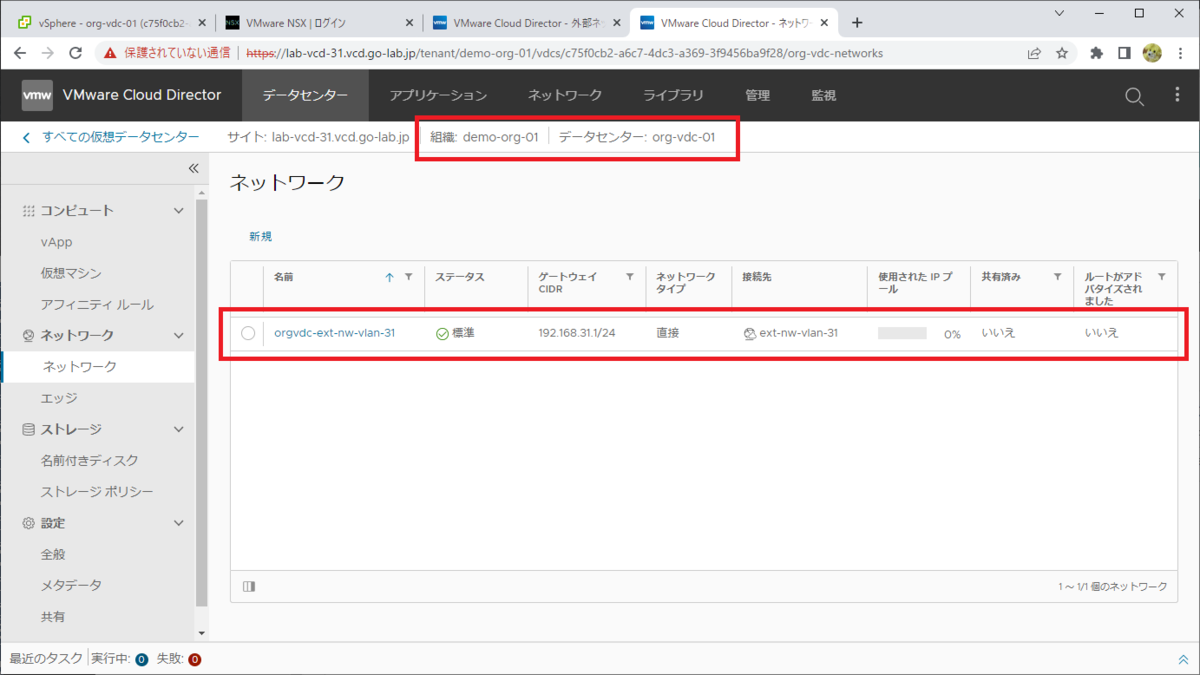Click the 失敗 task count badge
The width and height of the screenshot is (1200, 675).
point(194,660)
